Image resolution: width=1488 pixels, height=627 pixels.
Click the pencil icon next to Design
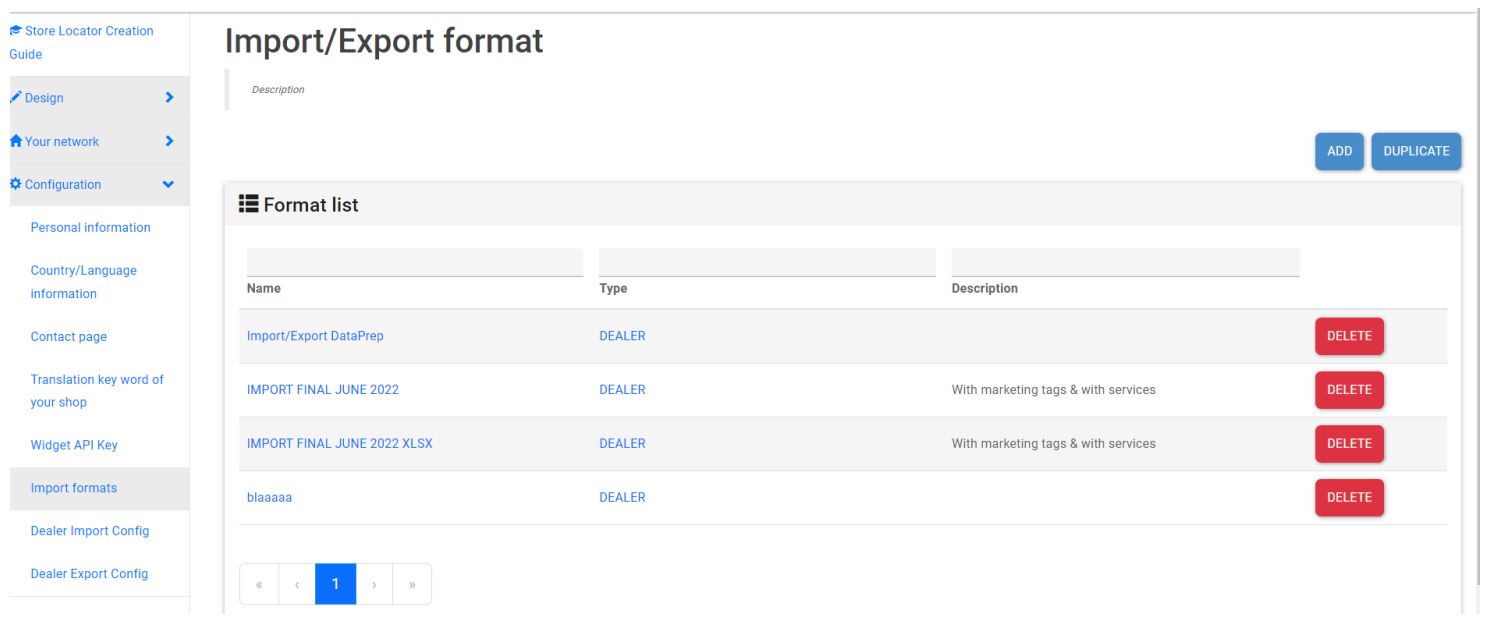tap(16, 98)
